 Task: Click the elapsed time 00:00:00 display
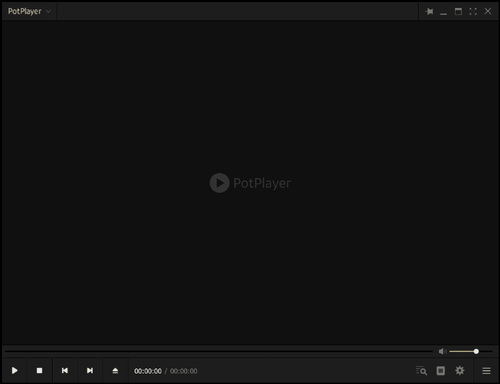coord(148,371)
